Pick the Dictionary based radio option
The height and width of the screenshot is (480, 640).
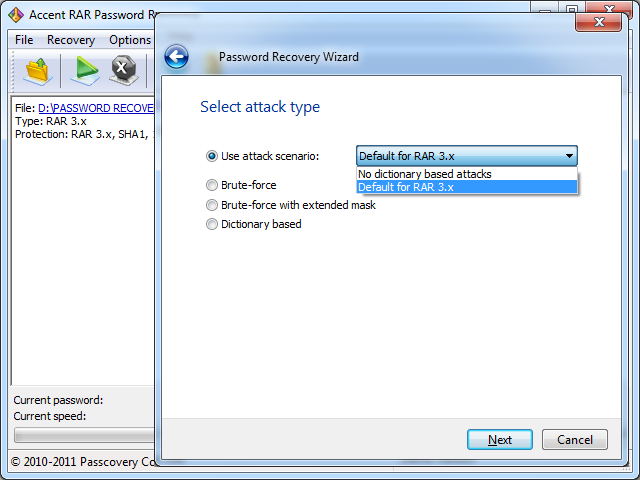[211, 224]
